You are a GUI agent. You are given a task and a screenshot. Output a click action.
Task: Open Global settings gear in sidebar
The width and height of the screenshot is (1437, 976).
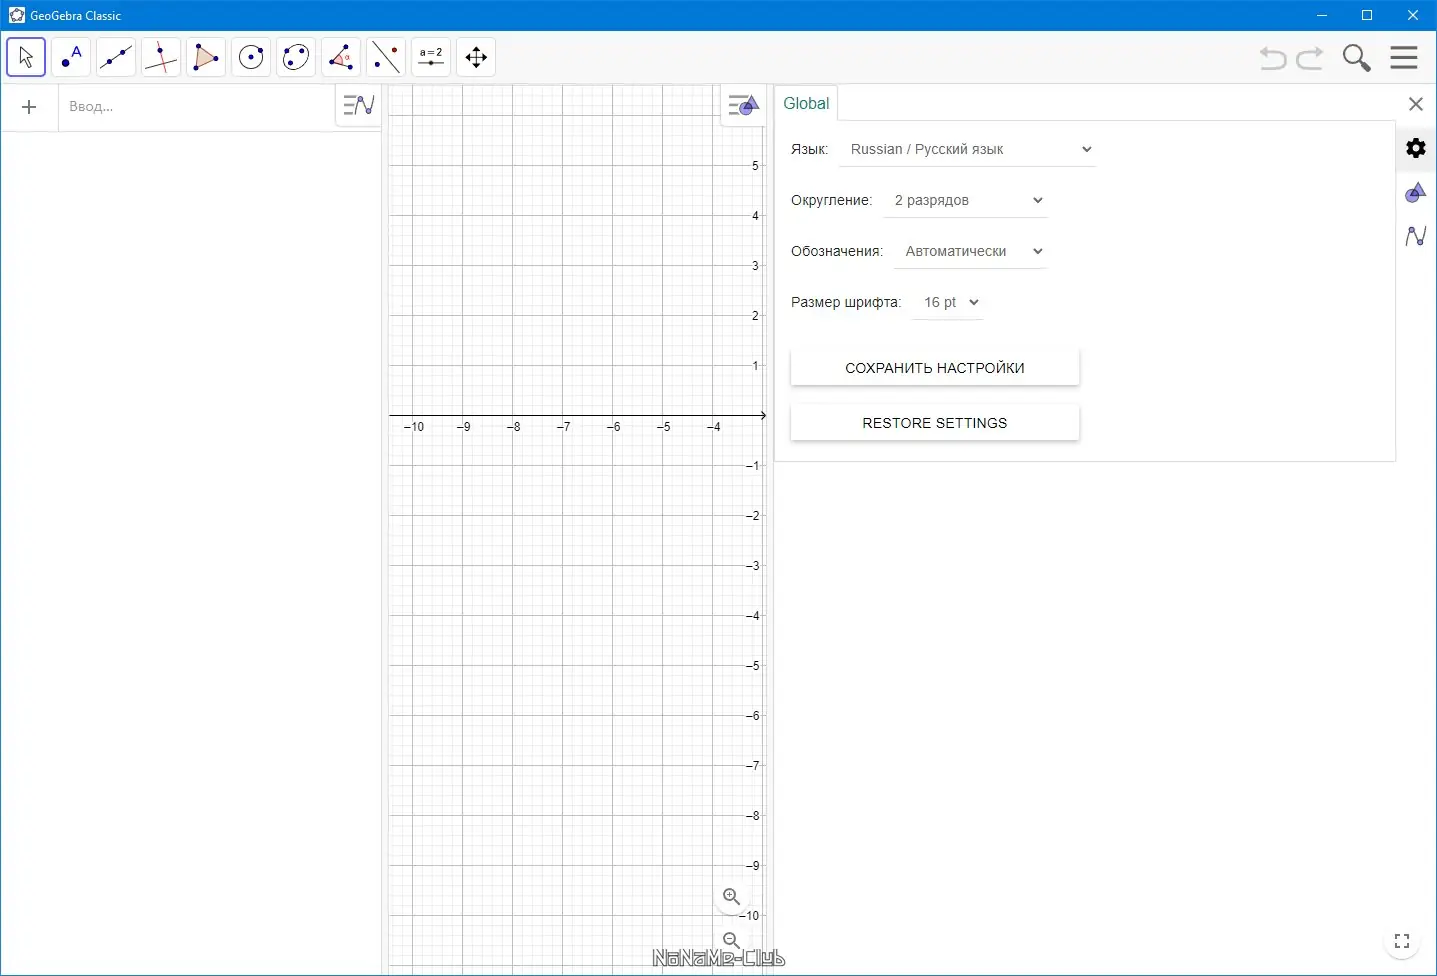[1416, 148]
